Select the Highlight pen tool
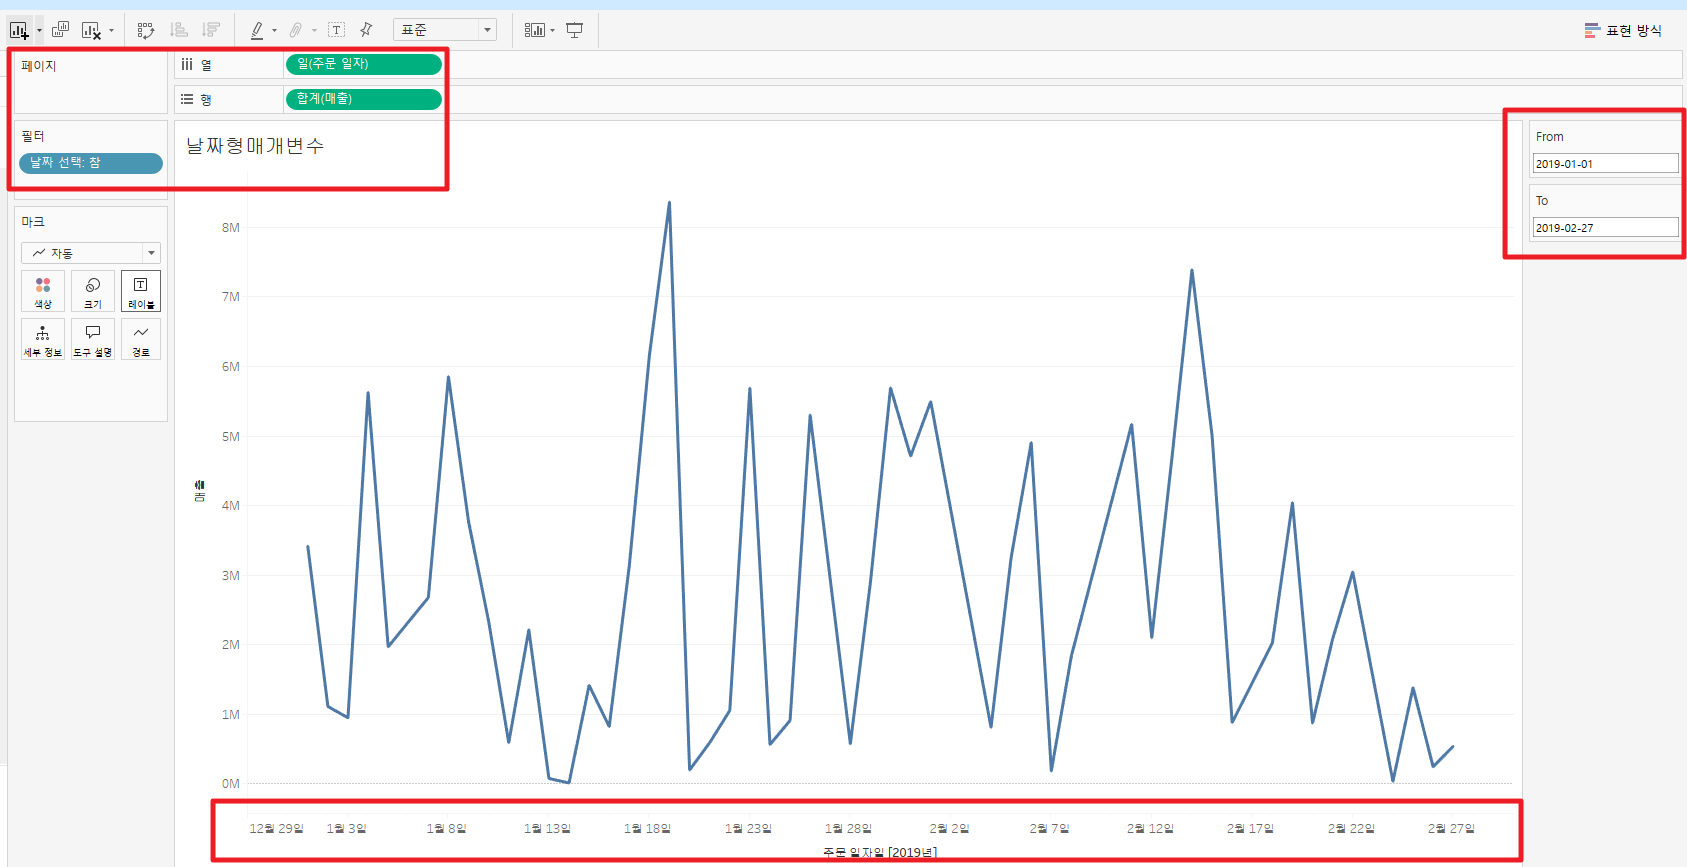This screenshot has height=867, width=1687. pos(257,30)
